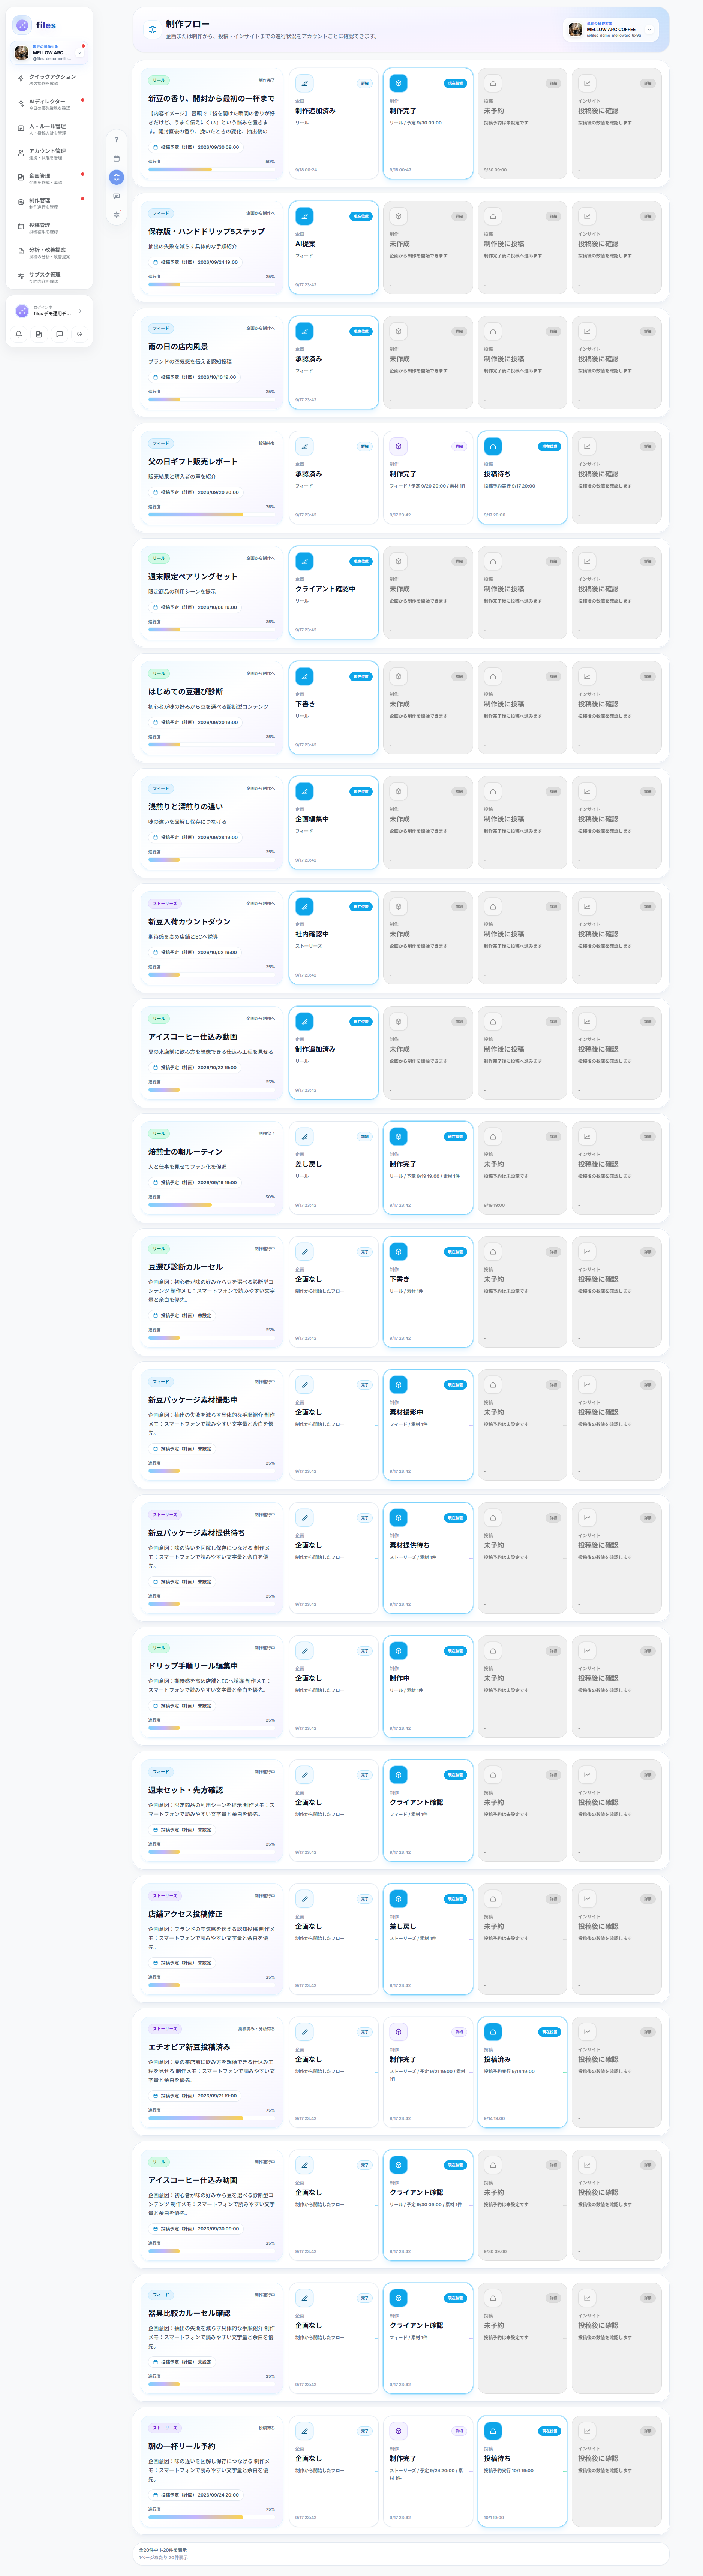The width and height of the screenshot is (703, 2576).
Task: Click the 投稿 upload icon in エチオピア新豆投稿済み row
Action: pyautogui.click(x=493, y=2032)
